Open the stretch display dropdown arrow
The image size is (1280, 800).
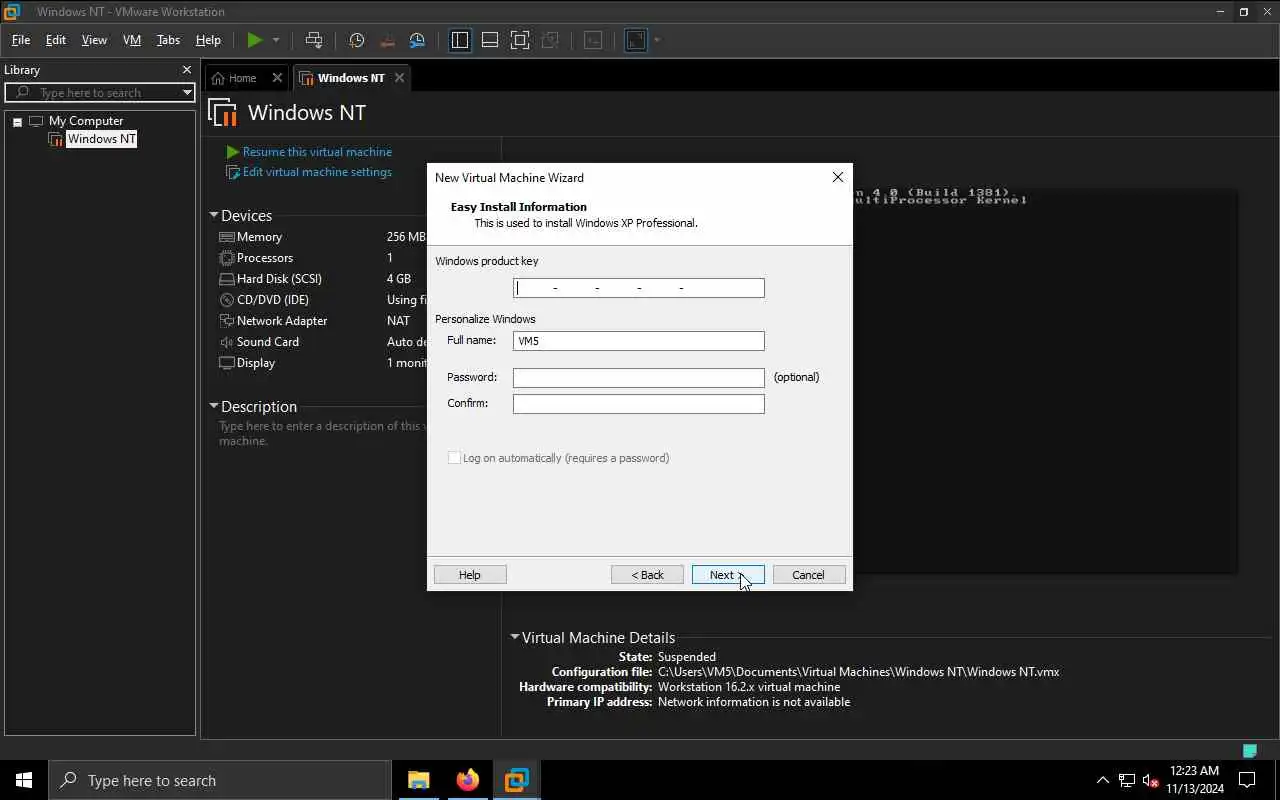(x=657, y=40)
